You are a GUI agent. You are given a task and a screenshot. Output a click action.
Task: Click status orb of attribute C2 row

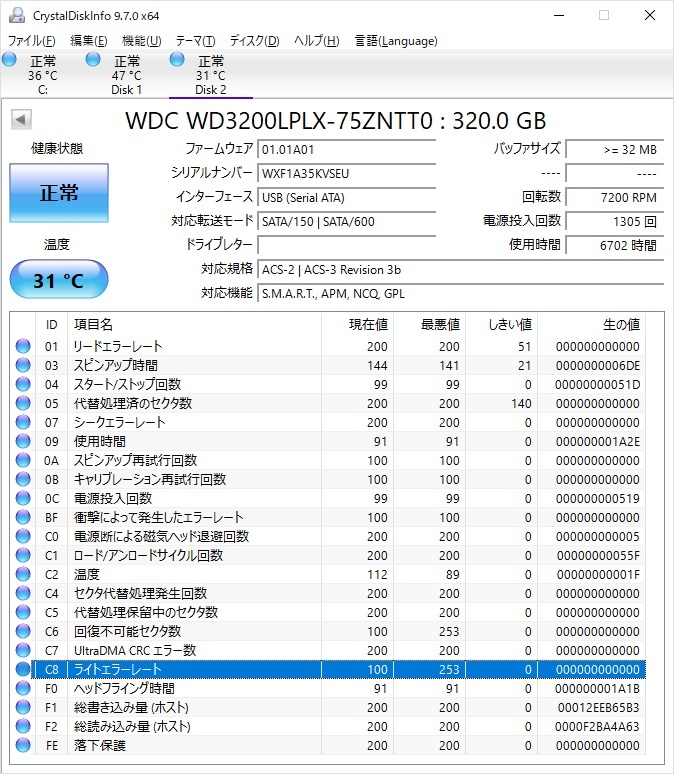(23, 574)
